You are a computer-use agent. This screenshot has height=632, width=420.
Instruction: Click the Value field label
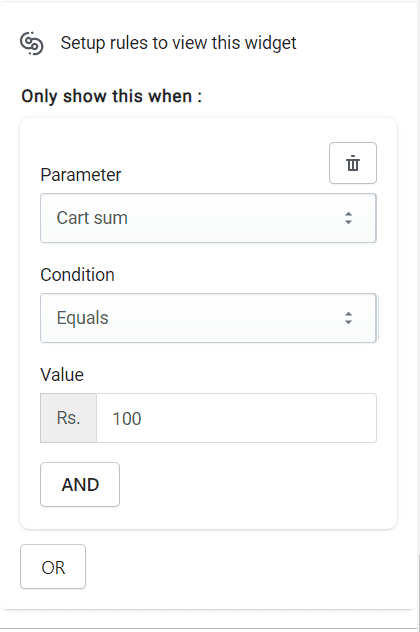coord(62,375)
